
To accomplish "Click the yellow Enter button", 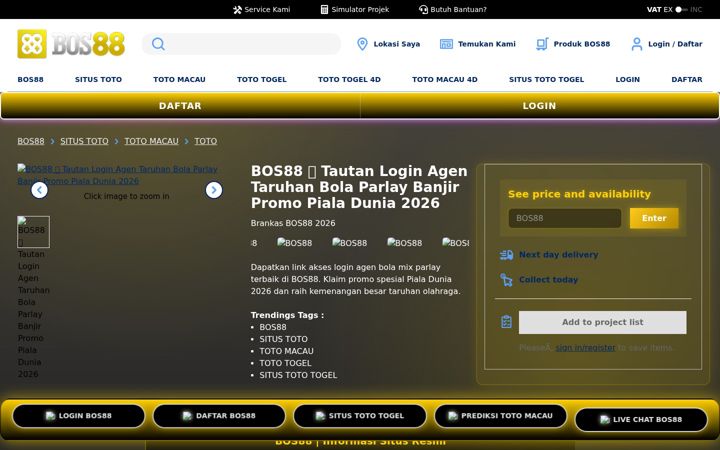I will tap(654, 218).
